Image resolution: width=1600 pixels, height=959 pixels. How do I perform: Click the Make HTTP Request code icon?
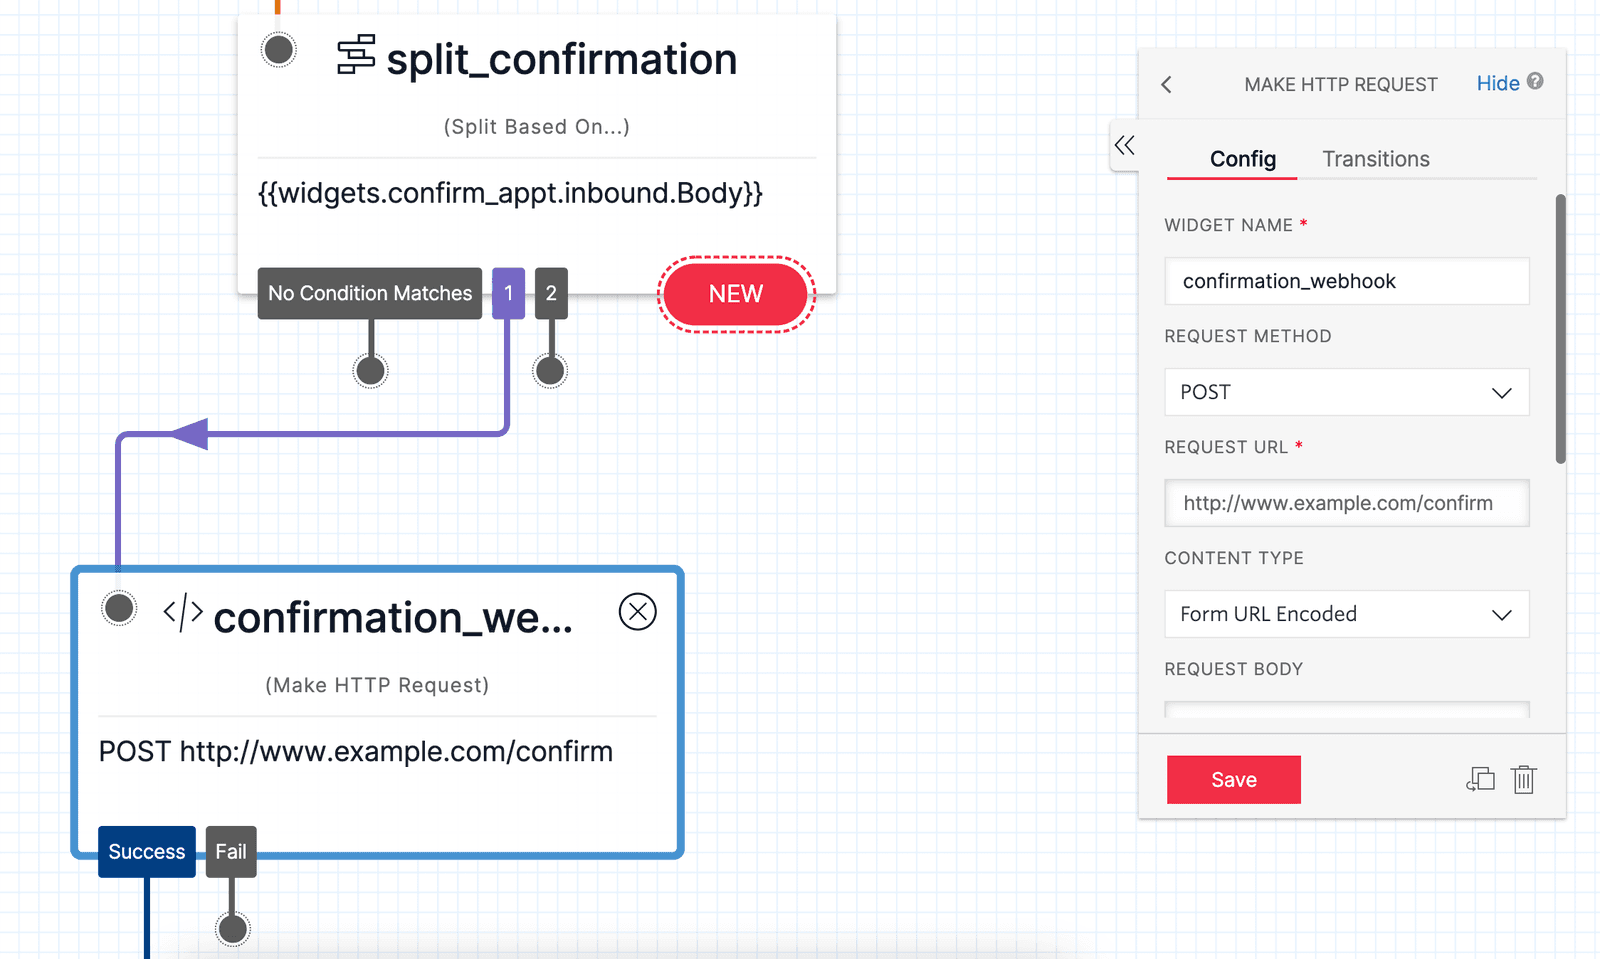tap(181, 615)
